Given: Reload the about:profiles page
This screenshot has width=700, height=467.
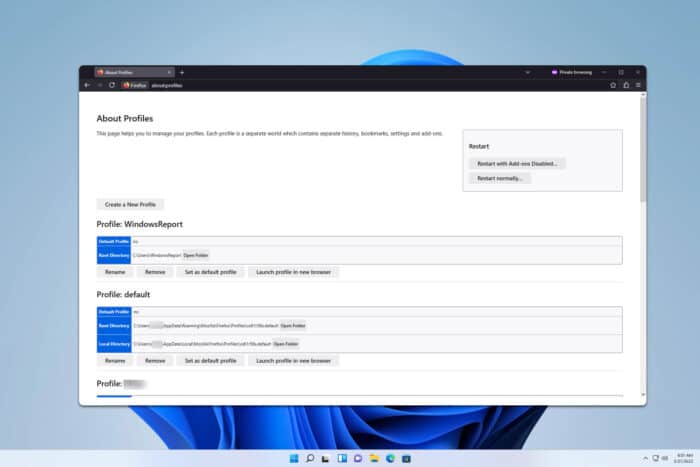Looking at the screenshot, I should (x=111, y=85).
